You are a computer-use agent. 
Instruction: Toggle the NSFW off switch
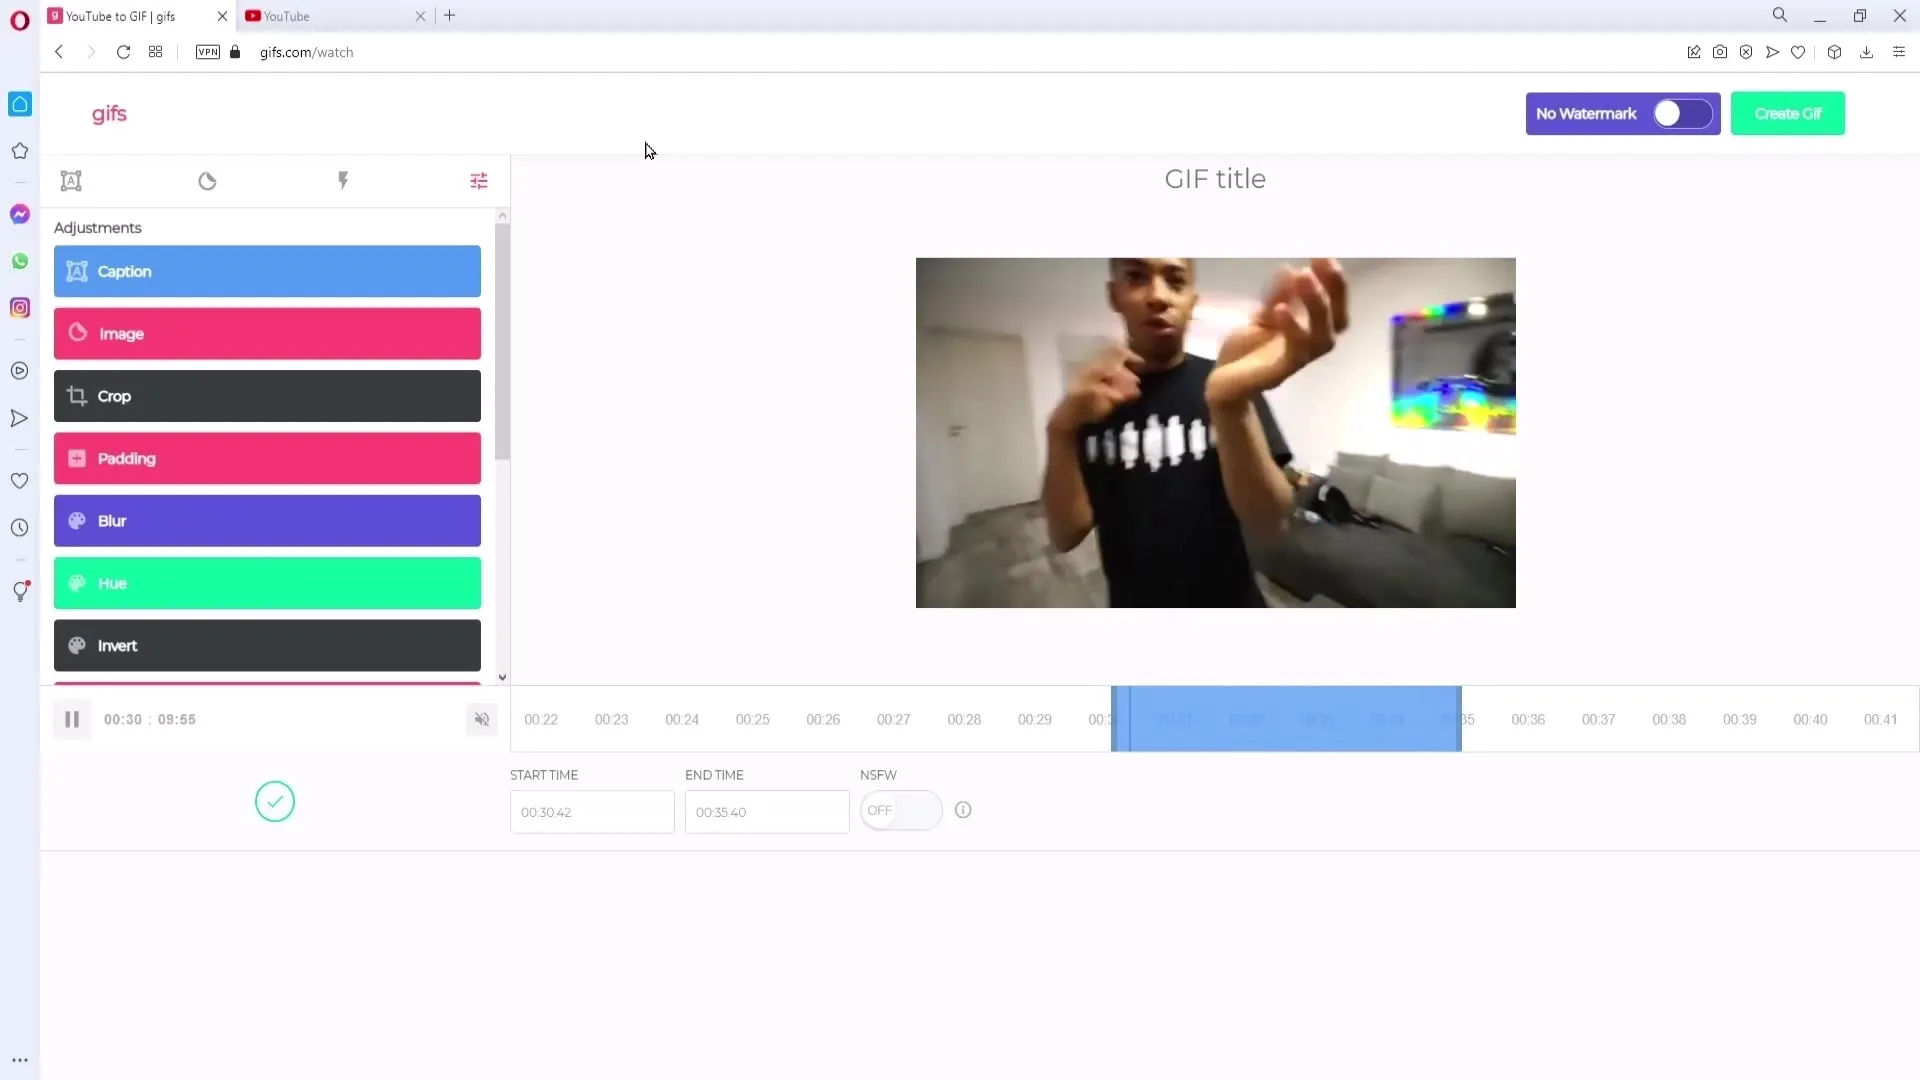click(901, 808)
